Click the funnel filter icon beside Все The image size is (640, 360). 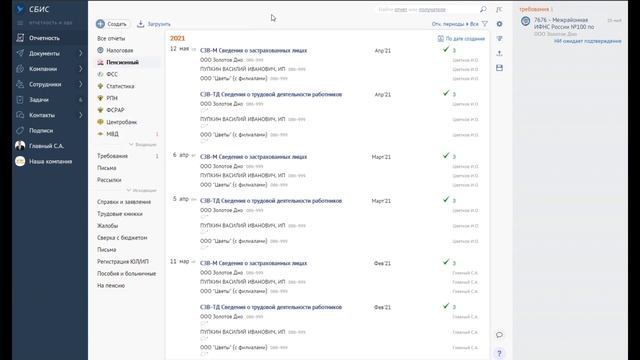tap(484, 24)
